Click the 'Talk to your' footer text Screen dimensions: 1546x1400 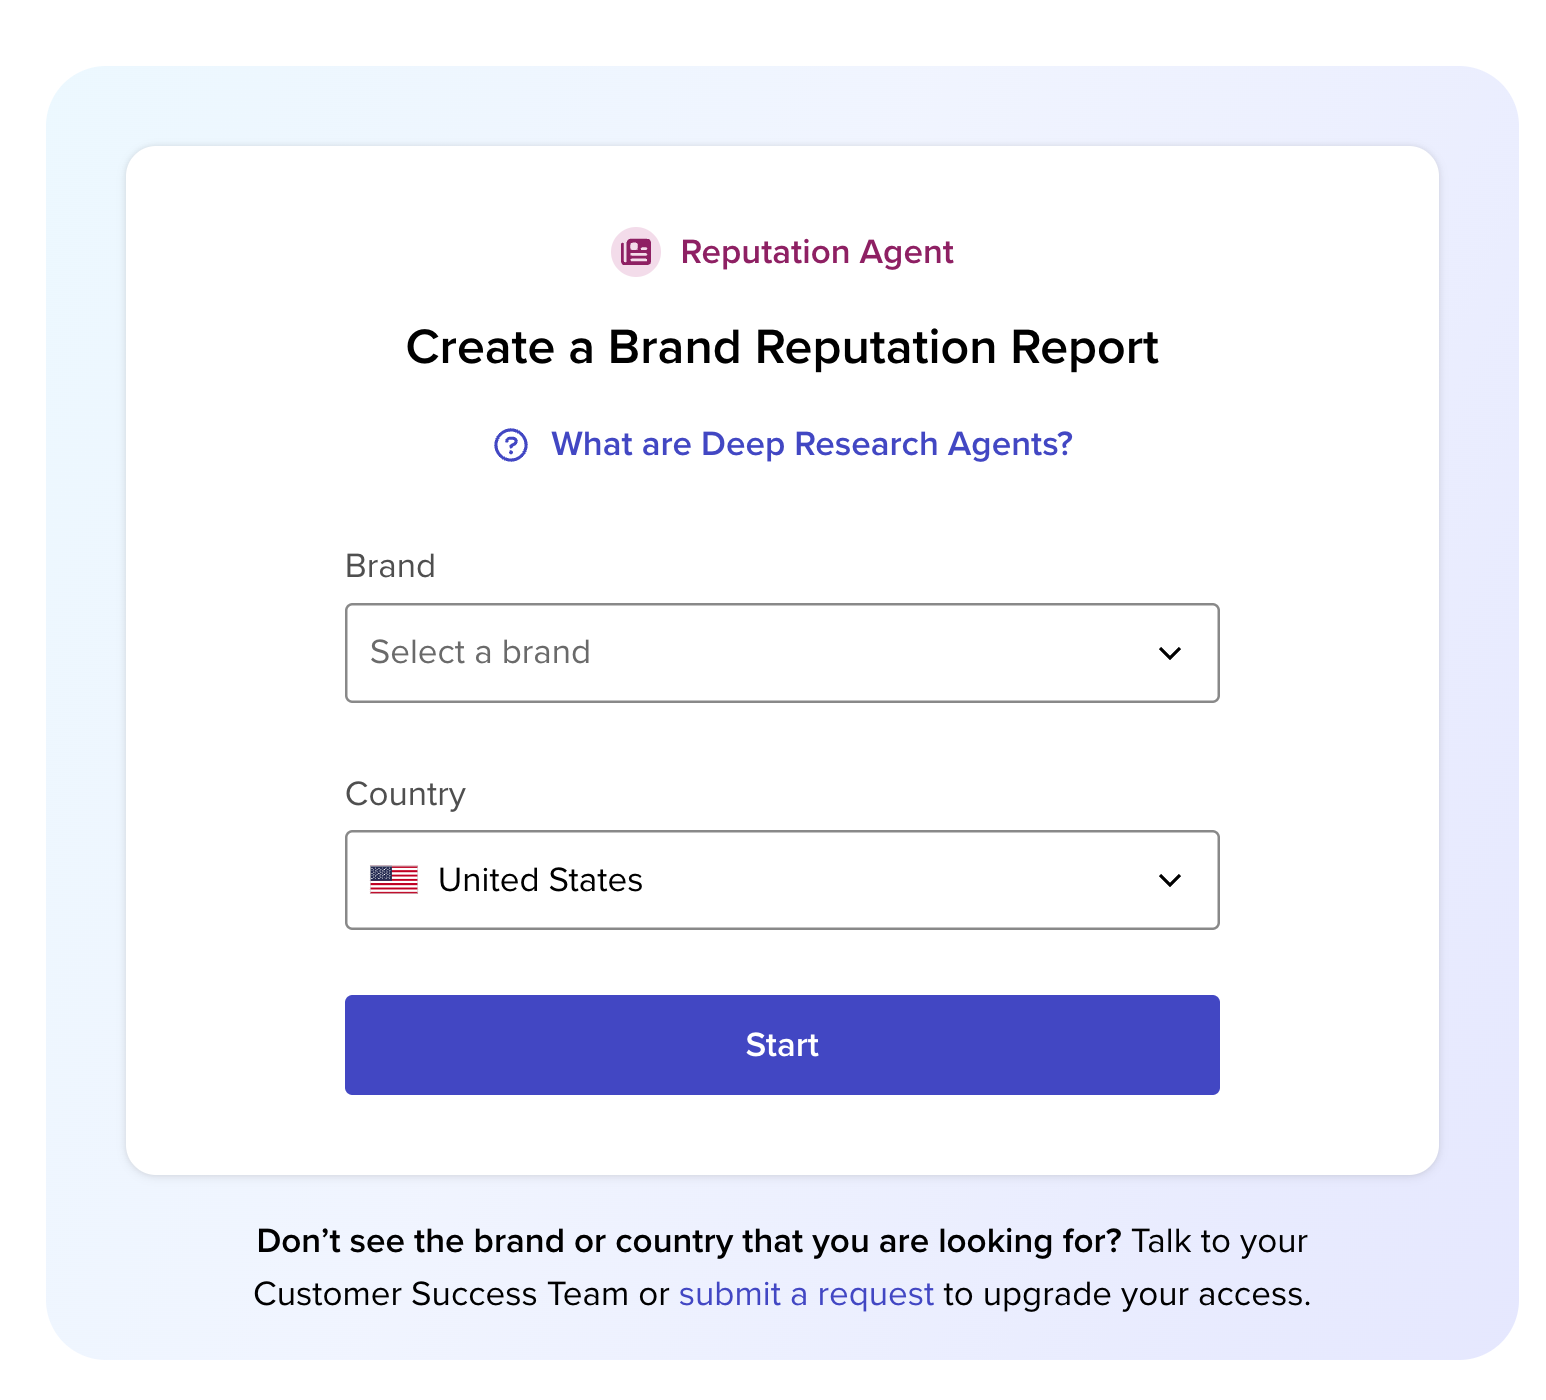point(1219,1241)
